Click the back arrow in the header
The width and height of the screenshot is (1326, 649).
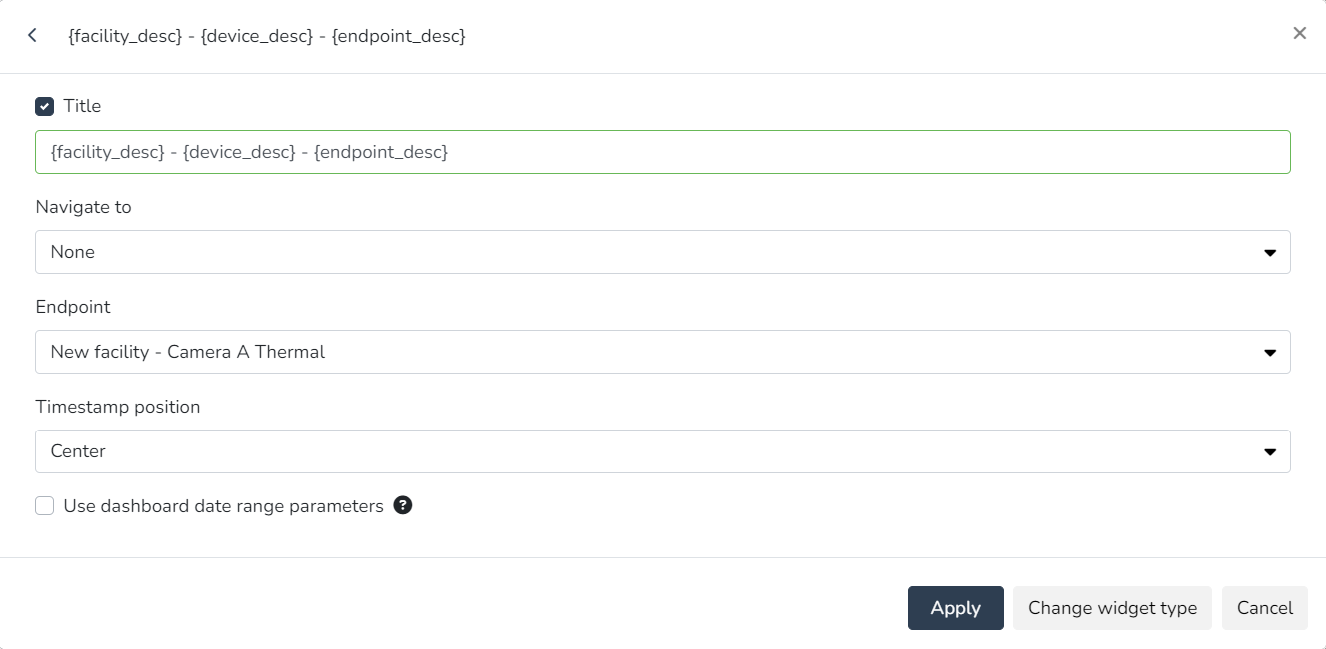point(32,36)
